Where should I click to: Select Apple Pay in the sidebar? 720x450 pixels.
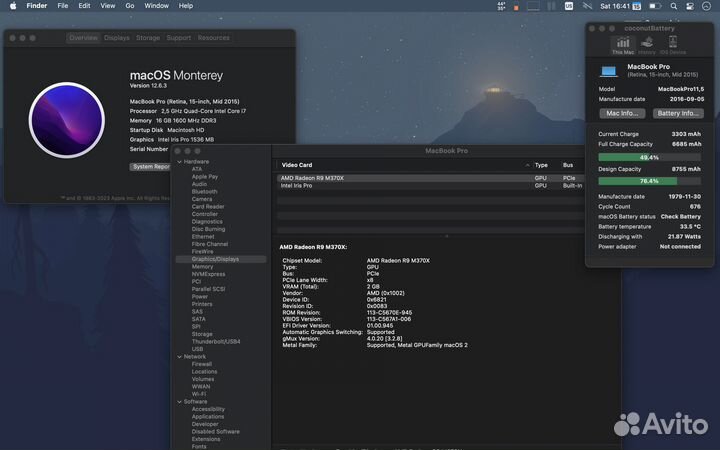205,177
